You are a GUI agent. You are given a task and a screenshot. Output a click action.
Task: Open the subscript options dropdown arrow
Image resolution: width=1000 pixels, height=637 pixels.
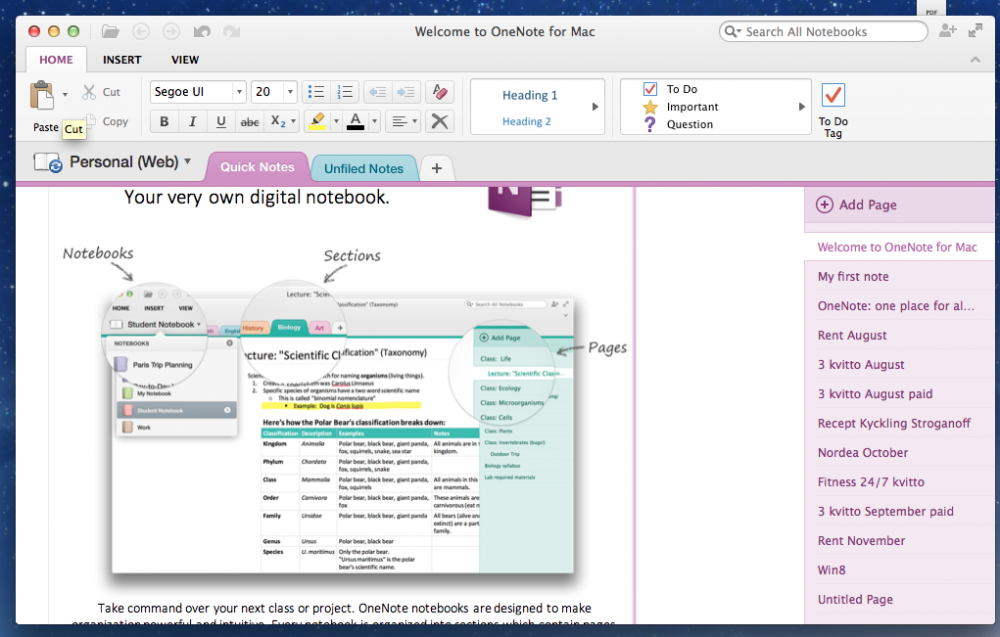293,121
